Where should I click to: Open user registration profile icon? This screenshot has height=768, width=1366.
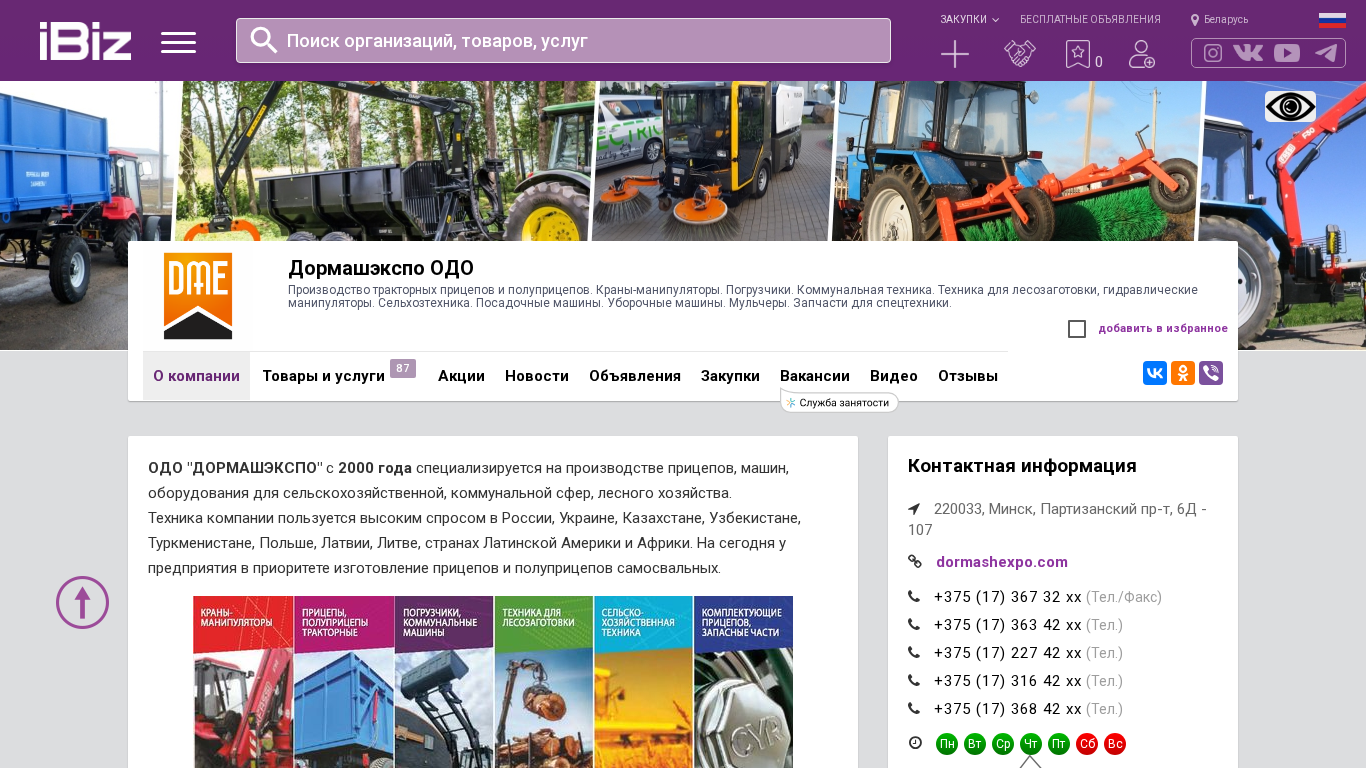pos(1142,54)
